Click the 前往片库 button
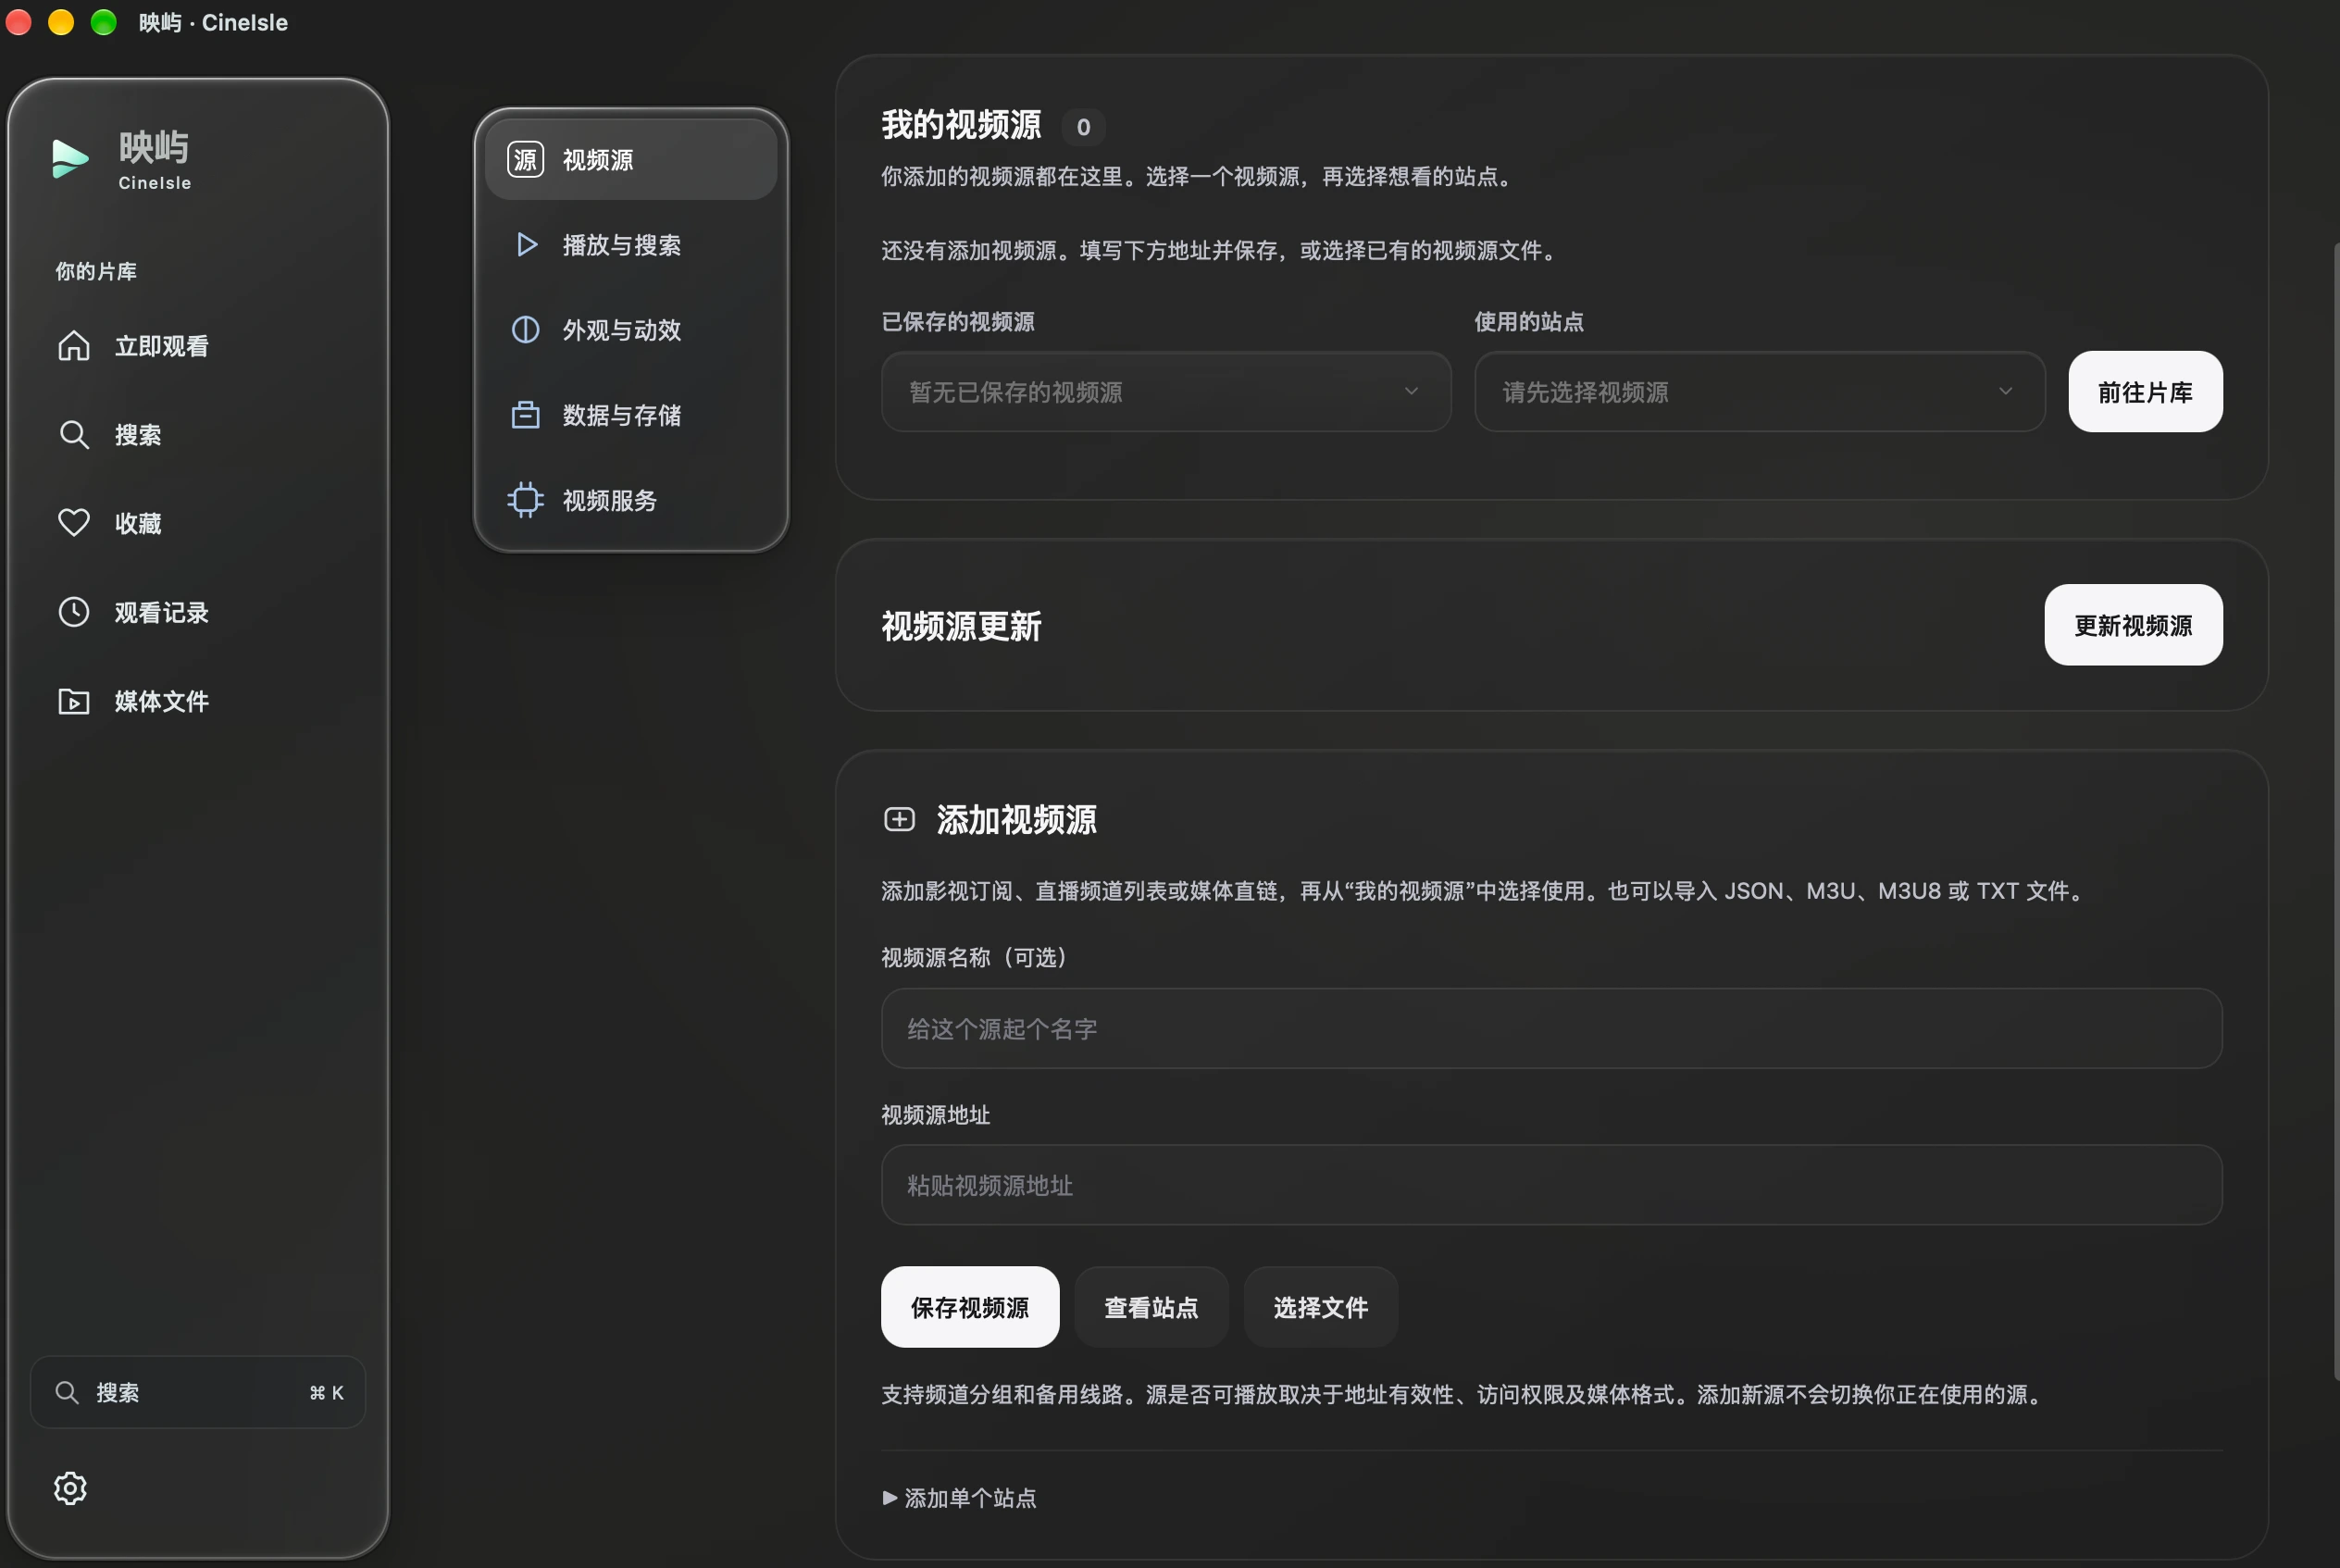Viewport: 2340px width, 1568px height. click(2146, 391)
